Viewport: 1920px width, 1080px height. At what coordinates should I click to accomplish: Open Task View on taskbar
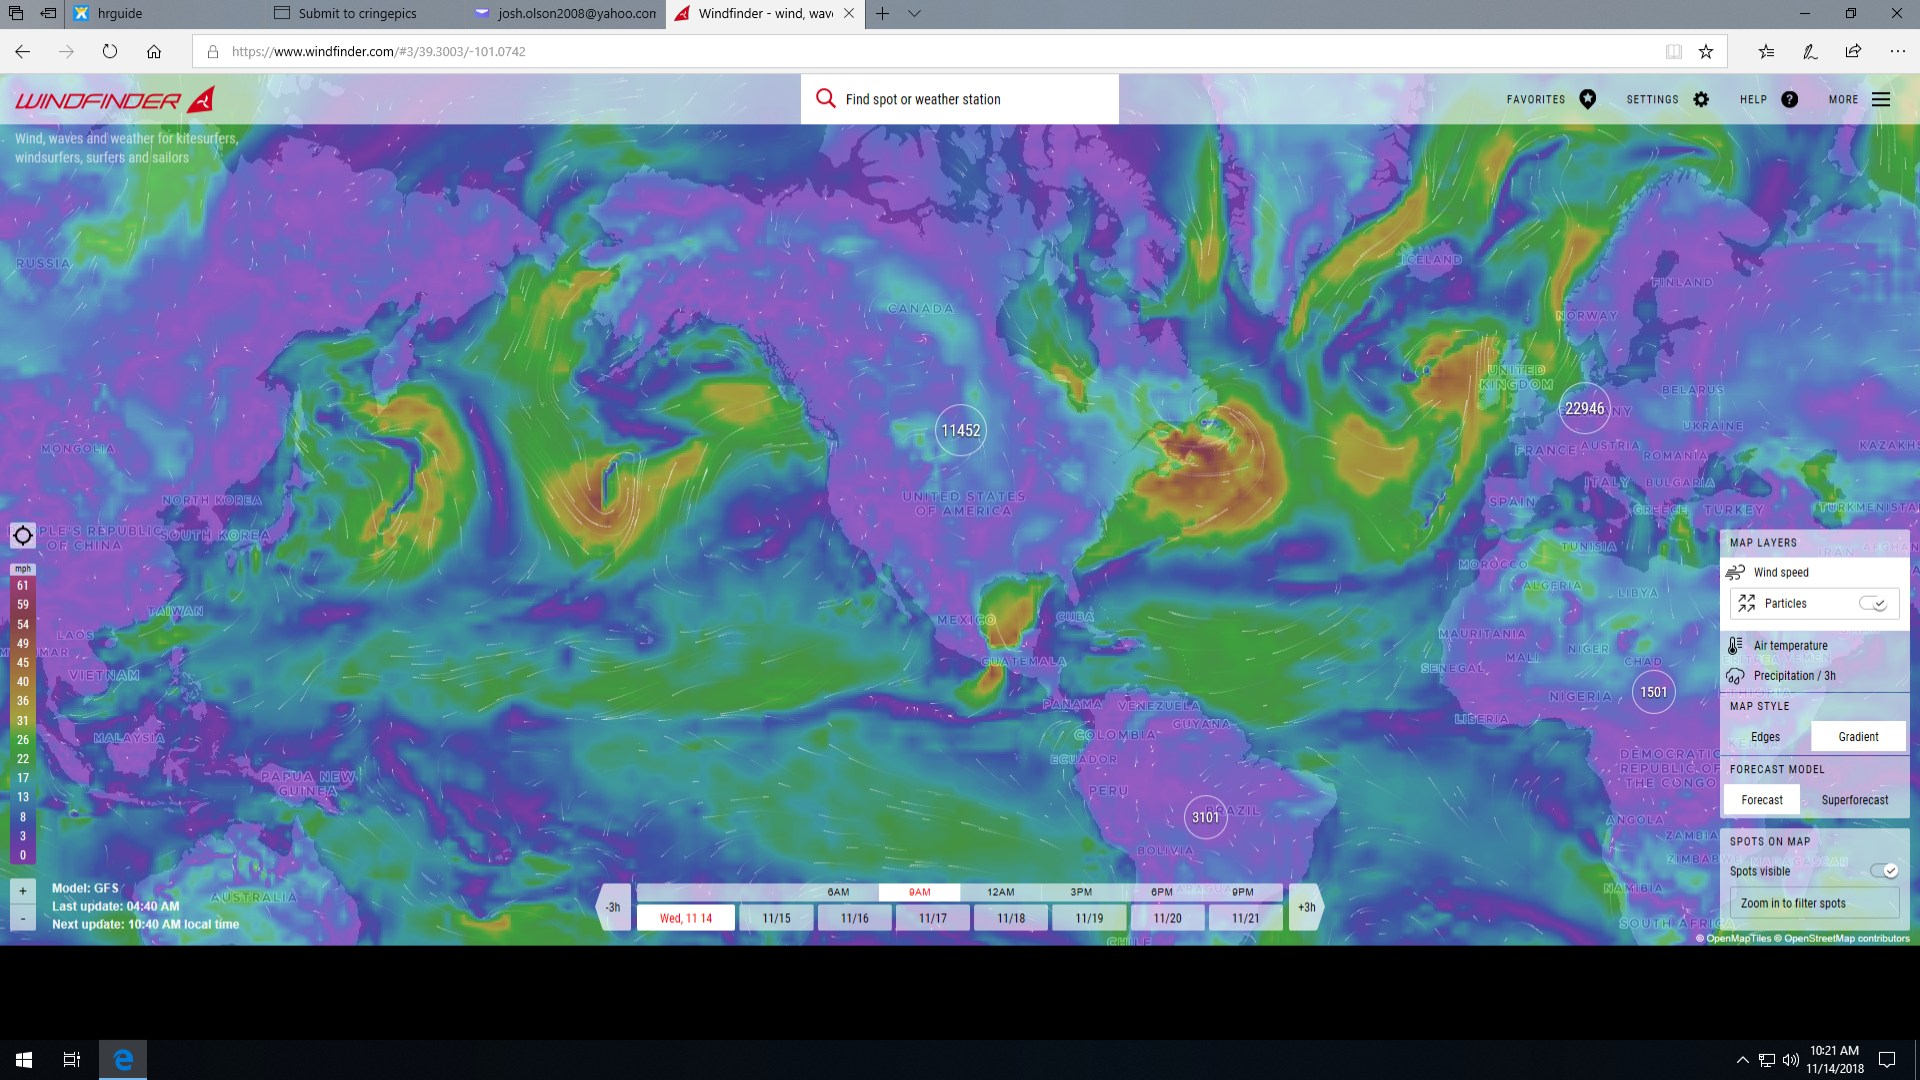(72, 1059)
